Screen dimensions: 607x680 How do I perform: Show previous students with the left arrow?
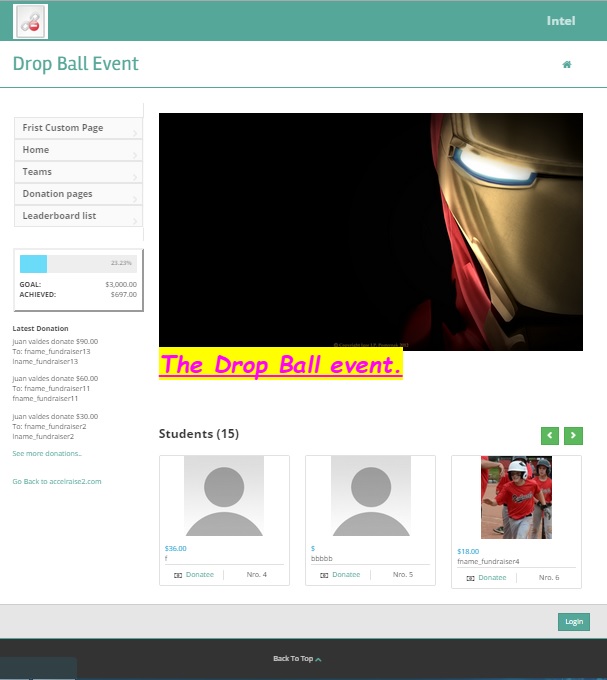pyautogui.click(x=550, y=435)
